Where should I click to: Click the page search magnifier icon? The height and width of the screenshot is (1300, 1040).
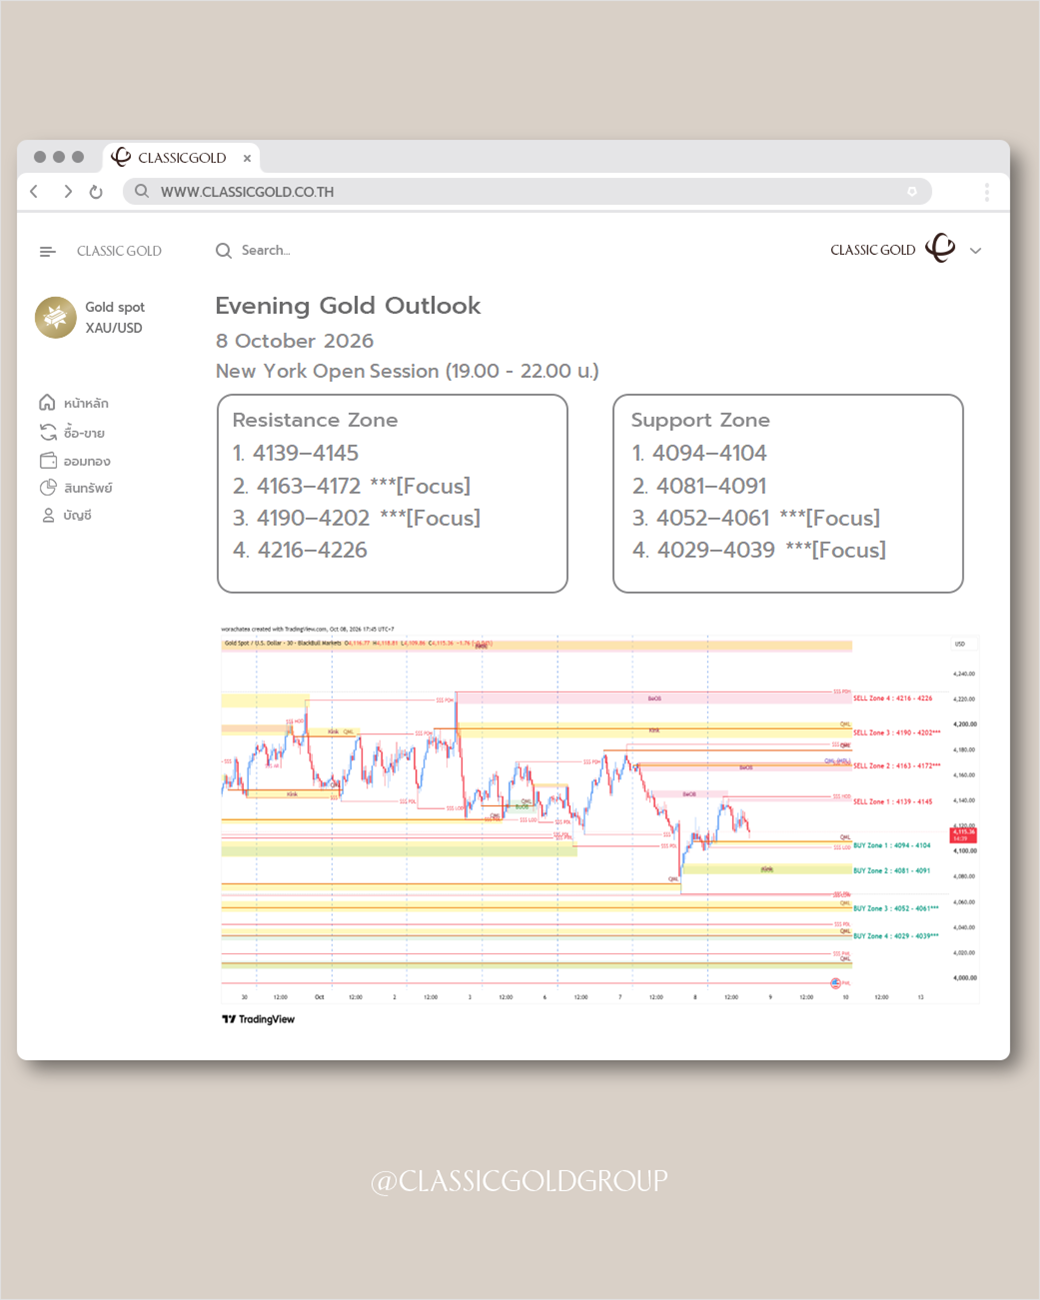[x=224, y=250]
